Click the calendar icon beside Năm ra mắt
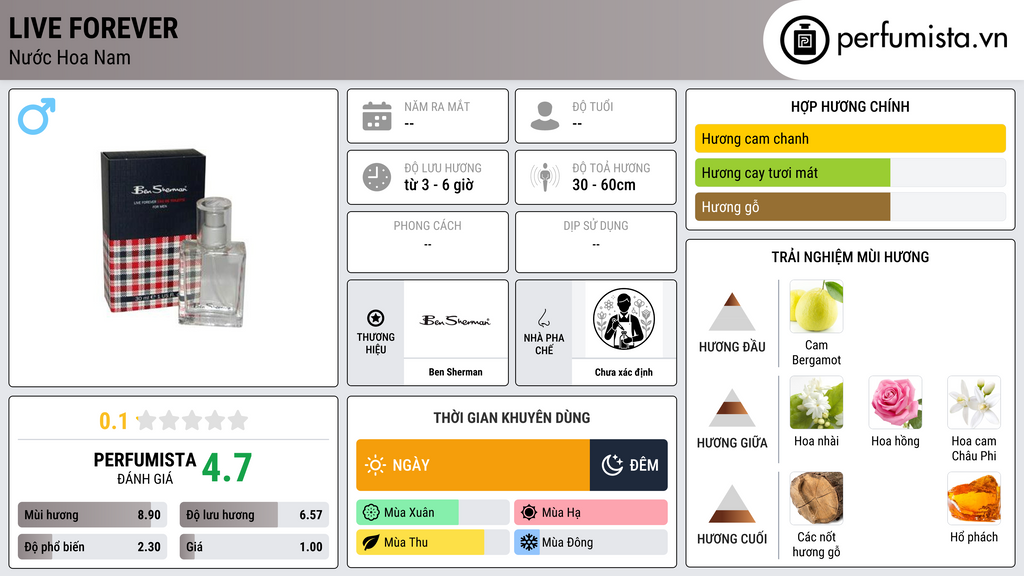1024x576 pixels. [x=377, y=116]
